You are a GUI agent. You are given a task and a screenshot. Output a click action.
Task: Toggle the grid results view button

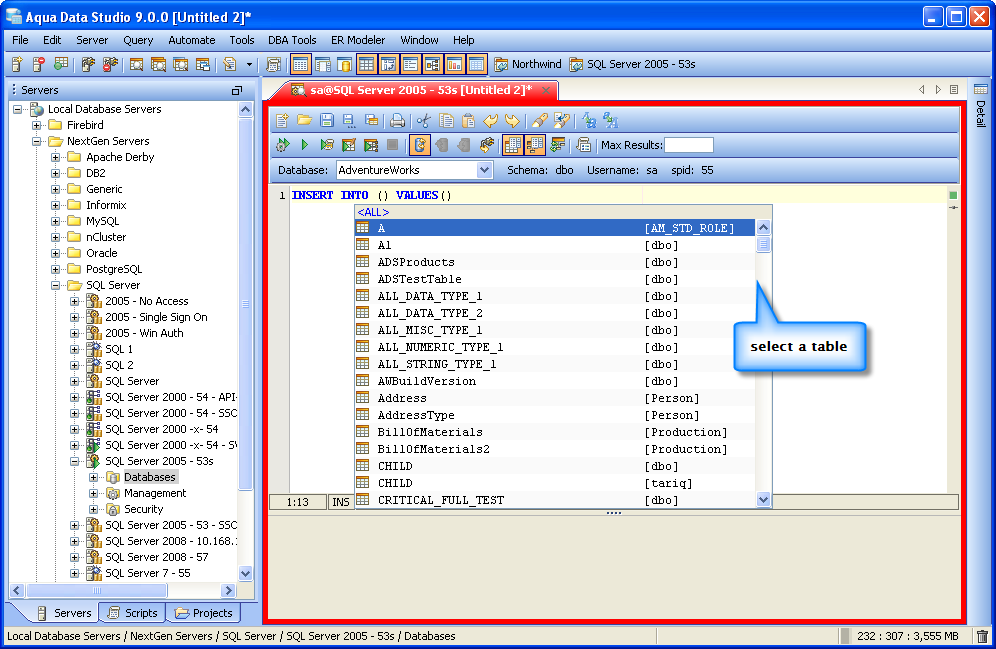coord(513,145)
